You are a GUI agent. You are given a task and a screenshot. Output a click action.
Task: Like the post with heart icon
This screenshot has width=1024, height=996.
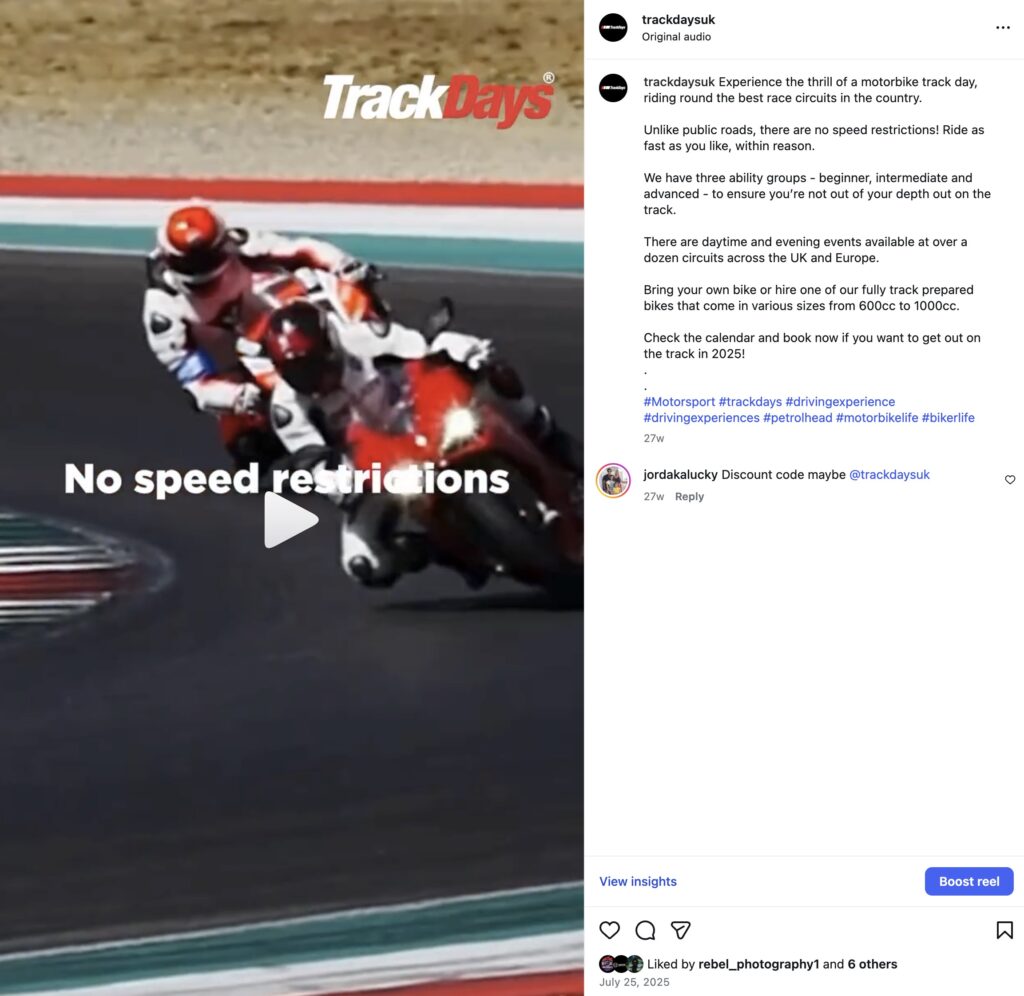tap(609, 929)
